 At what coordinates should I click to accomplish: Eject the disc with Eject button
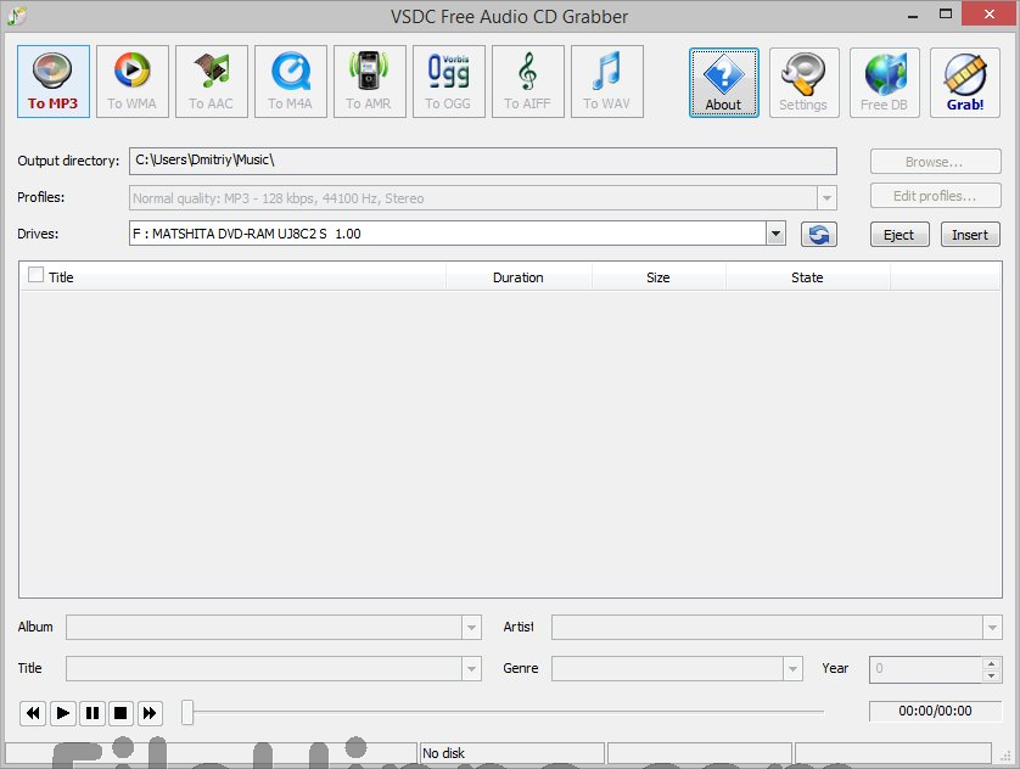[898, 235]
